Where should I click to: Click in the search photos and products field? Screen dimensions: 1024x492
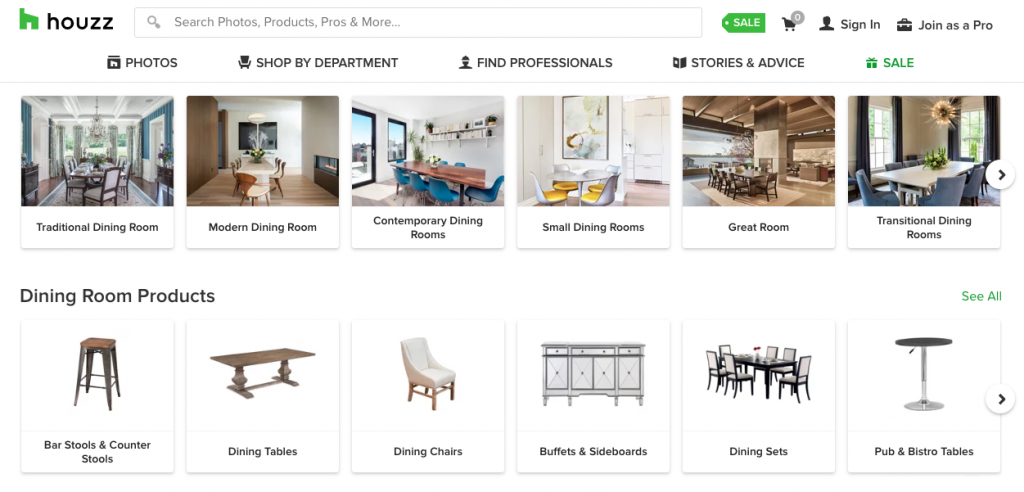tap(418, 22)
